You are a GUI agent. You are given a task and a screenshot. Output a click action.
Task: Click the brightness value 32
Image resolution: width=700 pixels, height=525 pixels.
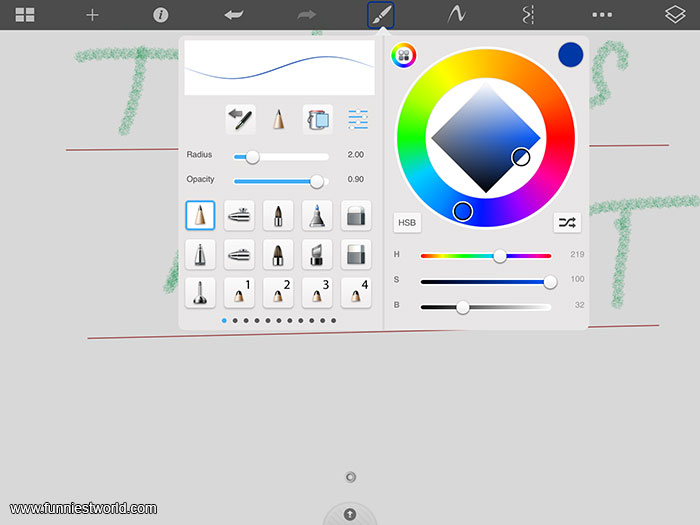579,305
